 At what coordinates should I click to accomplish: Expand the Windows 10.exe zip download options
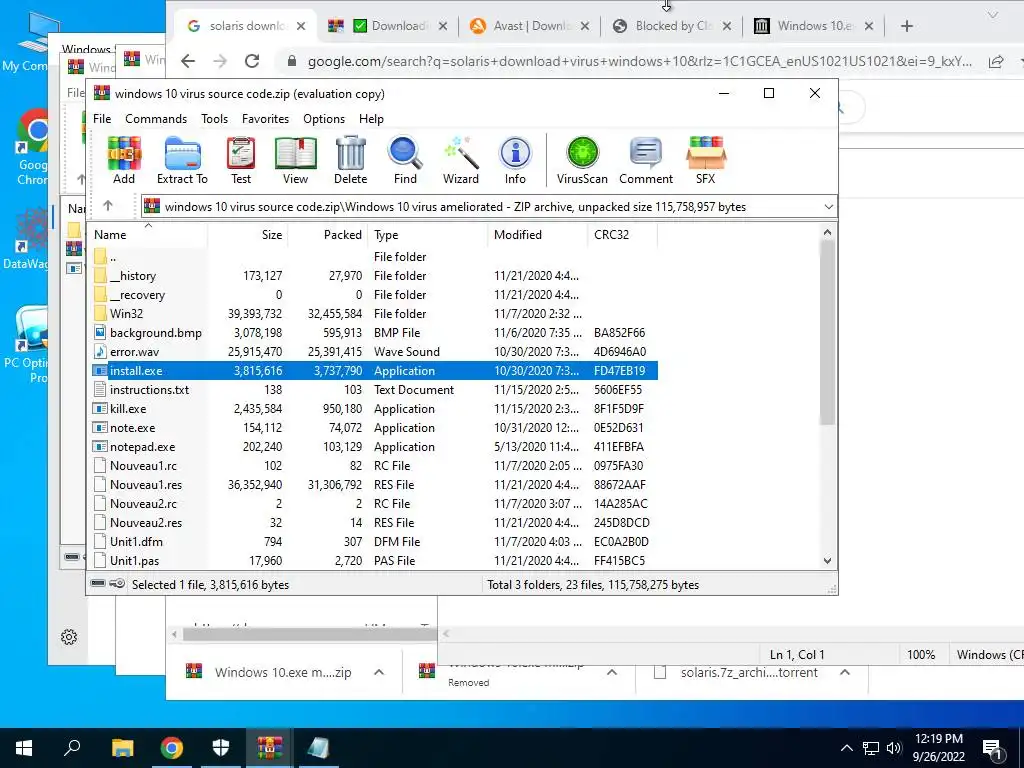(379, 672)
